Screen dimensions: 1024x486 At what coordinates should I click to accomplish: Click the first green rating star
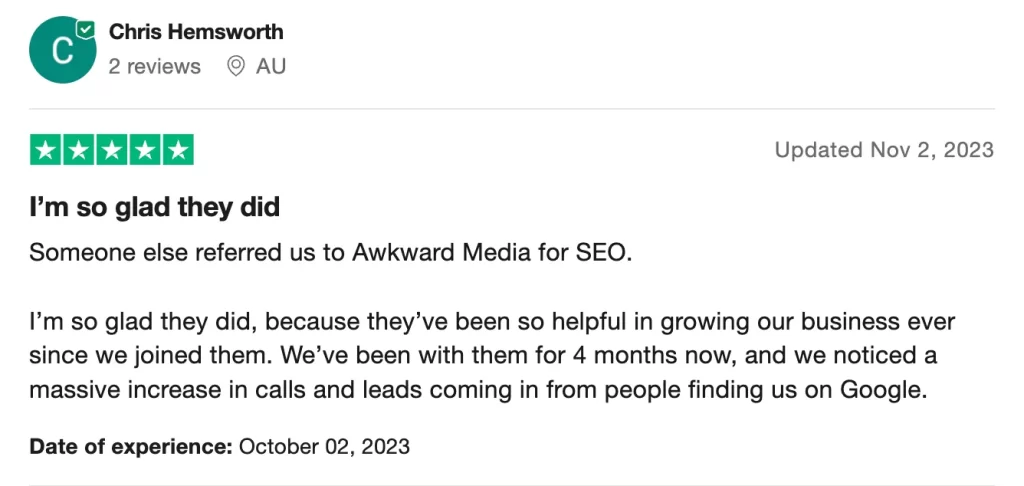pos(46,150)
